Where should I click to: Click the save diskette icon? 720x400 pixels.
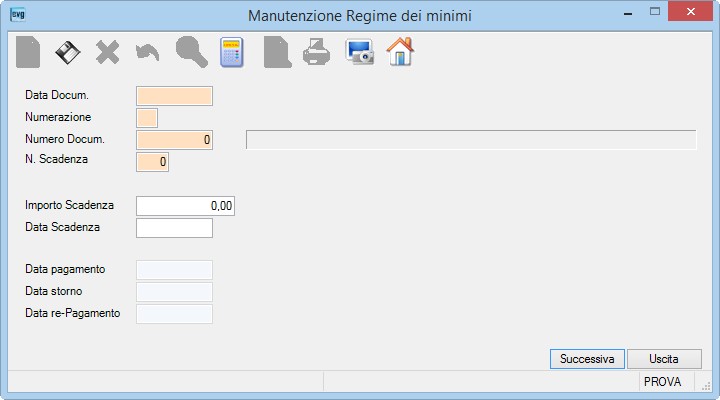68,52
